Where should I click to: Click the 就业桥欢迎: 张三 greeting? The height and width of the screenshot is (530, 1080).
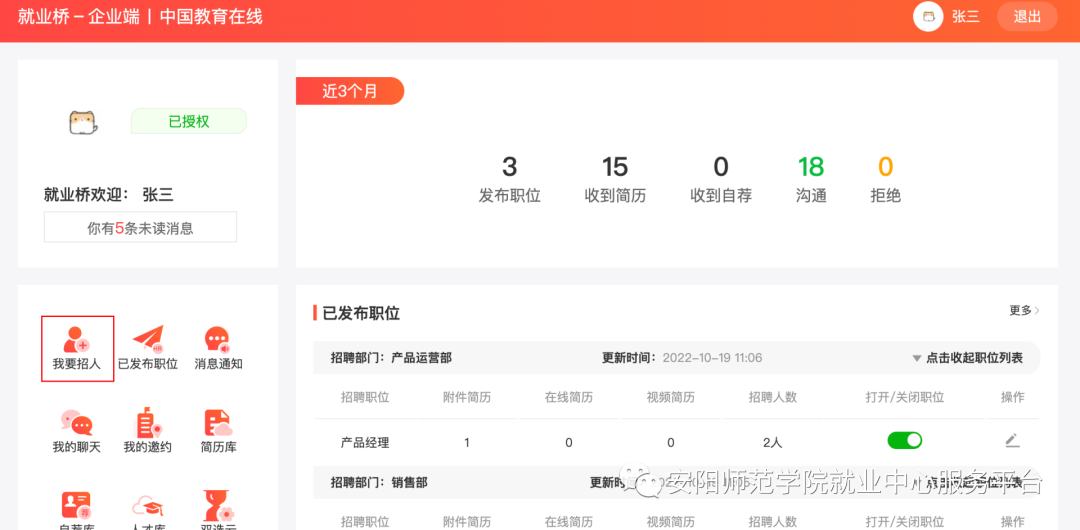click(x=109, y=195)
